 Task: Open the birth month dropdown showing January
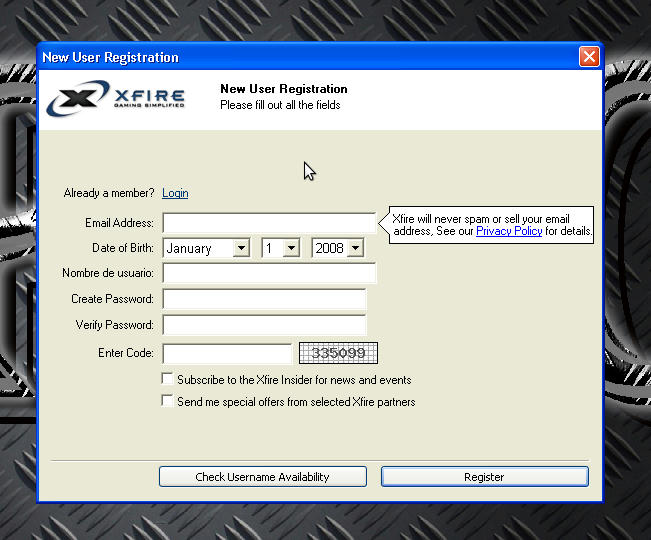(206, 248)
